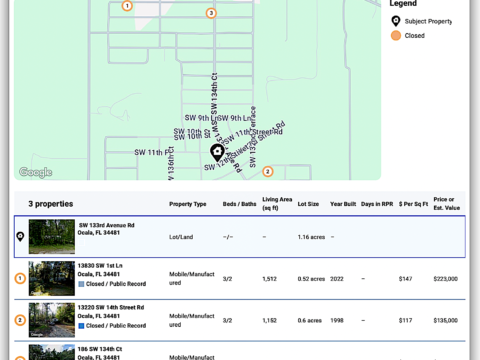
Task: Click the orange Closed legend swatch
Action: (x=396, y=36)
